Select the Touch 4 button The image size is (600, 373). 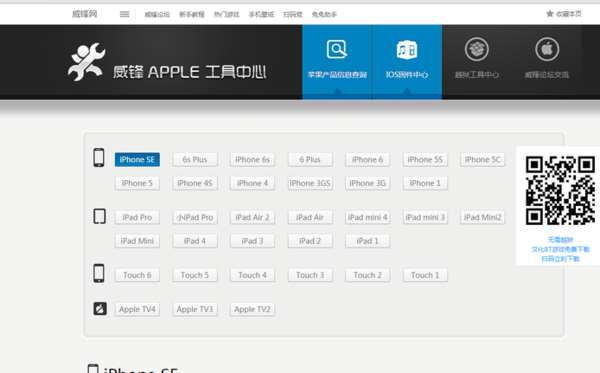tap(252, 275)
